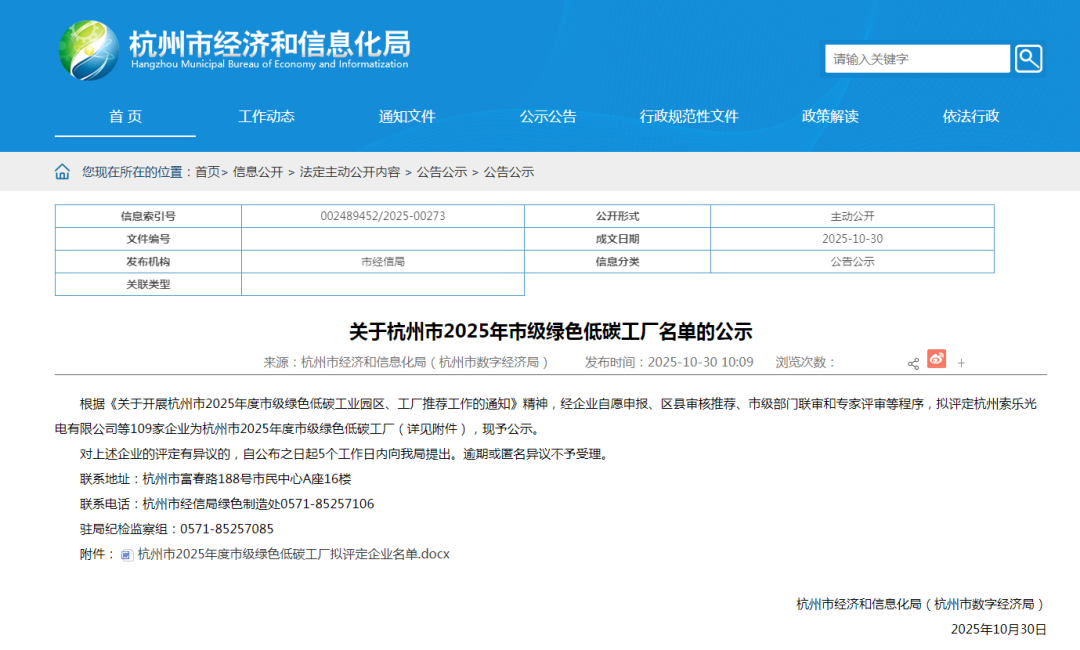Download the 拟评定企业名单.docx attachment
Viewport: 1080px width, 650px height.
click(x=294, y=554)
